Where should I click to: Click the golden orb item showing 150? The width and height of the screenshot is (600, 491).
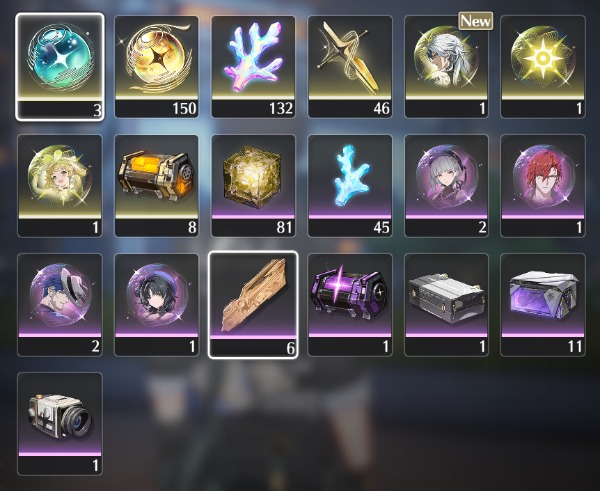(x=157, y=67)
